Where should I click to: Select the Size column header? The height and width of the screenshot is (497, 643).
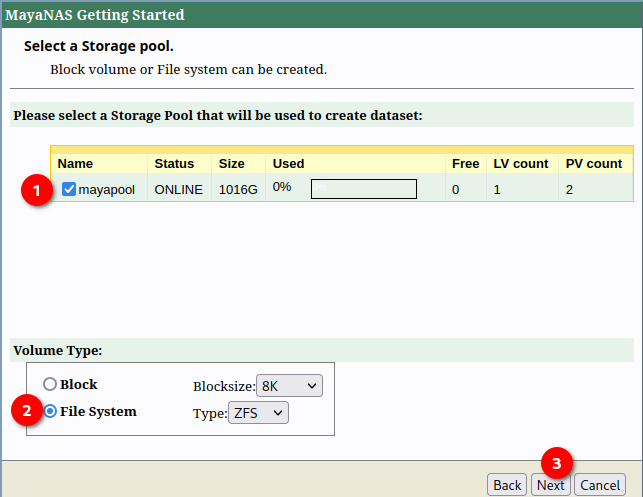click(231, 163)
